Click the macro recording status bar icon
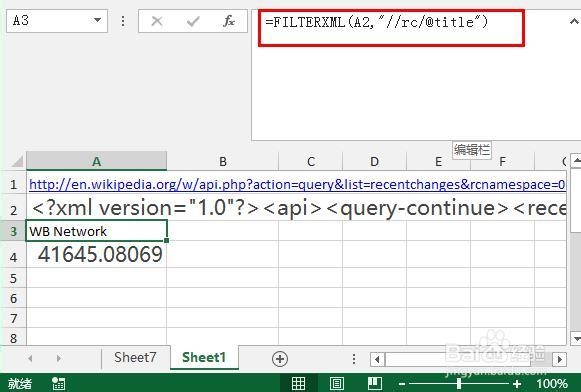 coord(58,383)
